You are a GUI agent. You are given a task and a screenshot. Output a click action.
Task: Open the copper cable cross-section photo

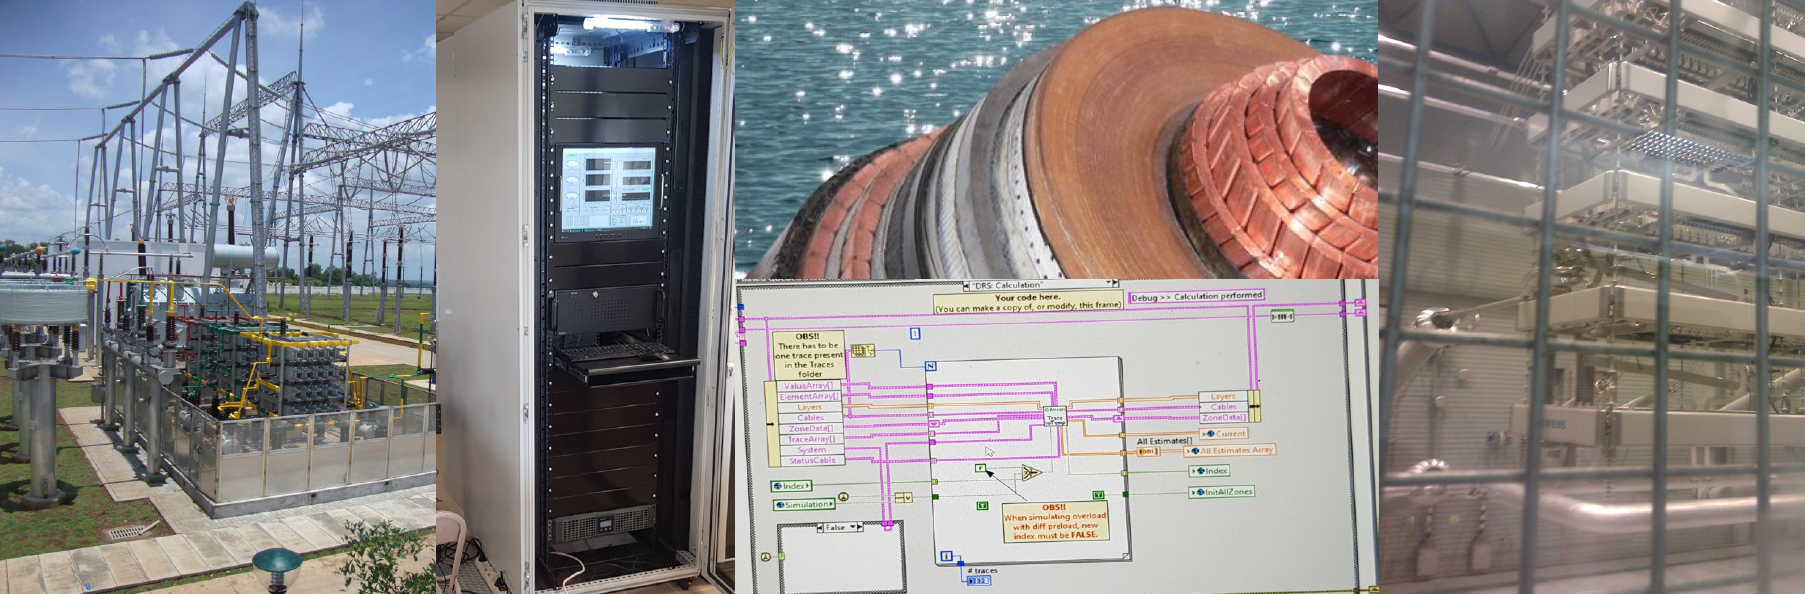1056,139
